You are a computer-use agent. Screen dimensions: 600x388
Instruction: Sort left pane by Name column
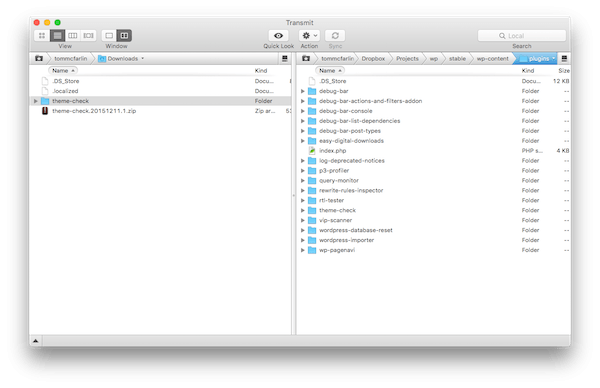coord(63,70)
